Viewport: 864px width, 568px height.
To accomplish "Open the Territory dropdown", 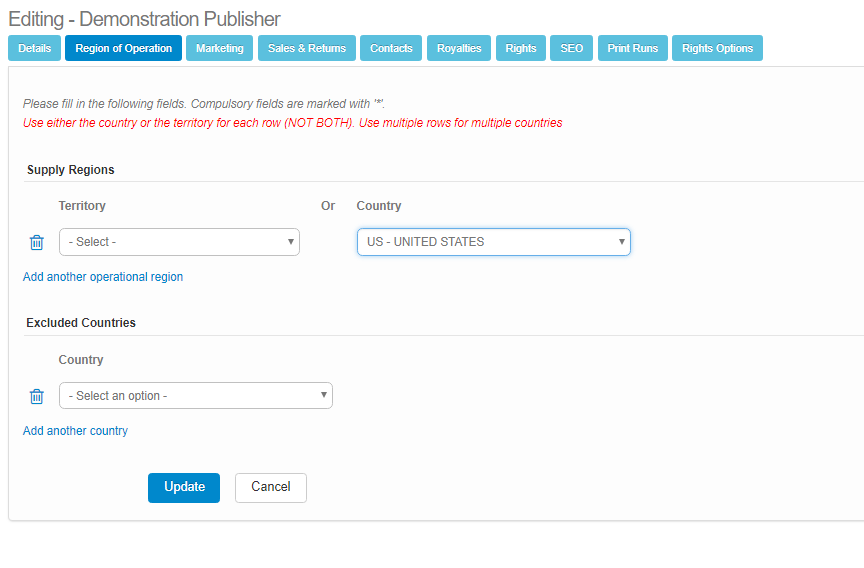I will [x=179, y=242].
